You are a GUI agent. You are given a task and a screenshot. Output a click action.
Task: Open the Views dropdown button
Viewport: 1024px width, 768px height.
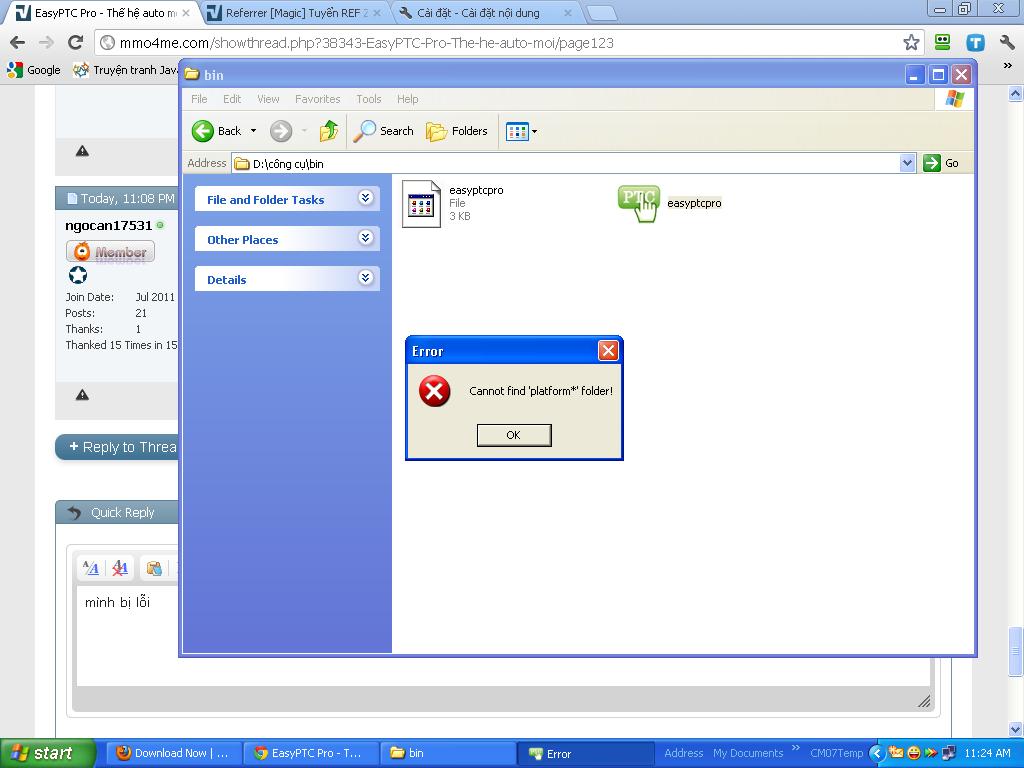(521, 131)
